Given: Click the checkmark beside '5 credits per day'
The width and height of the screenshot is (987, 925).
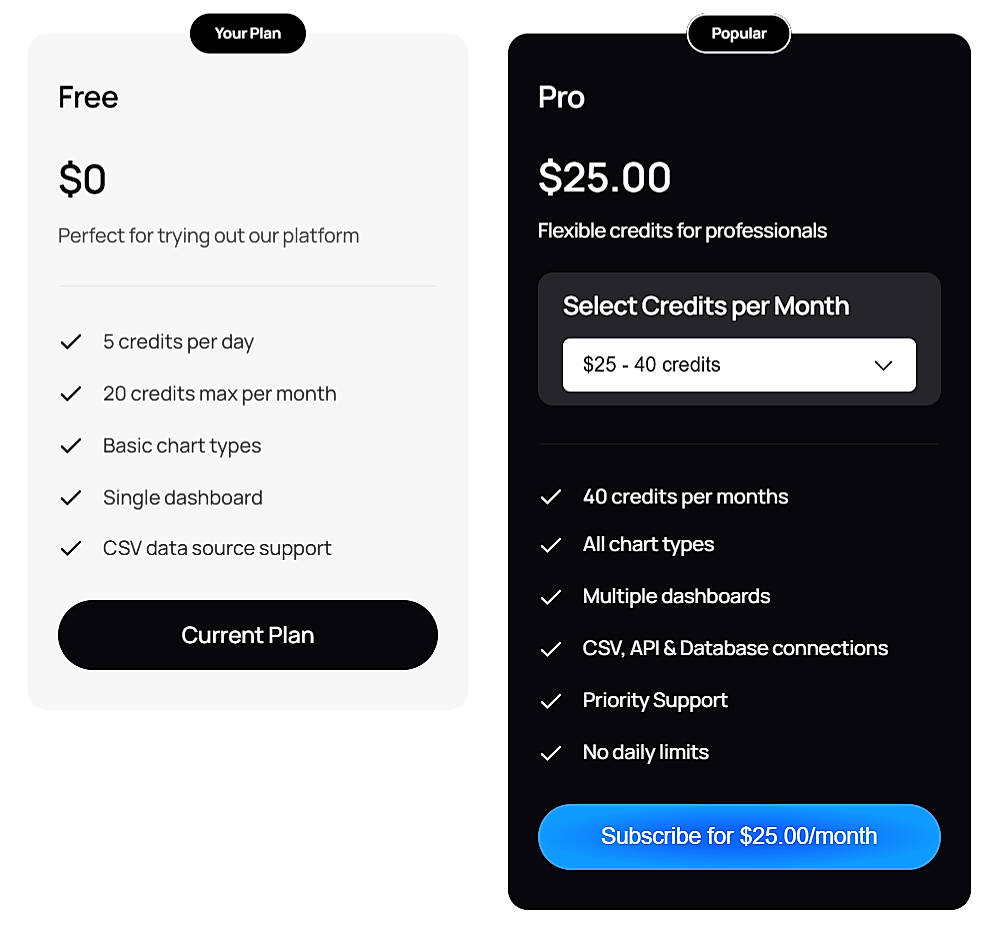Looking at the screenshot, I should 70,341.
